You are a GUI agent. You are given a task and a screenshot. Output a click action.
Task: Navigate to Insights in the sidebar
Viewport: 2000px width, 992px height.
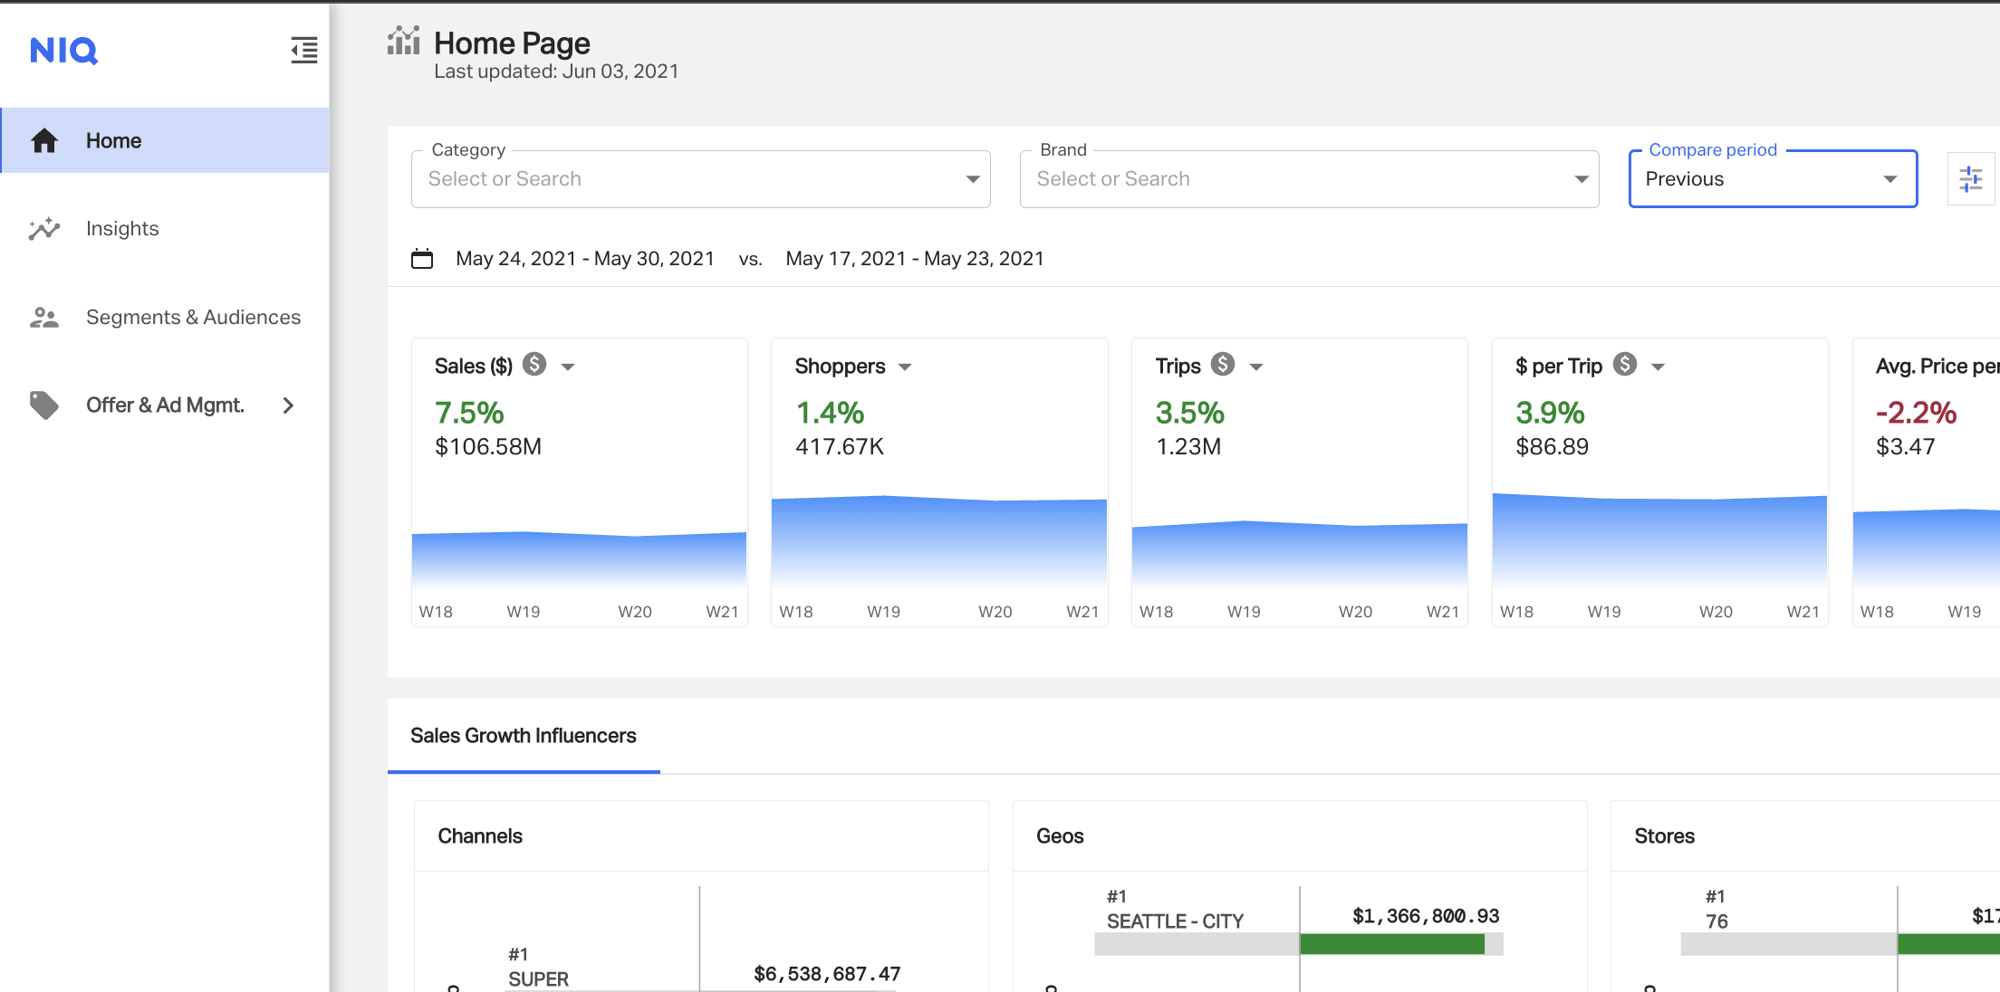coord(121,228)
